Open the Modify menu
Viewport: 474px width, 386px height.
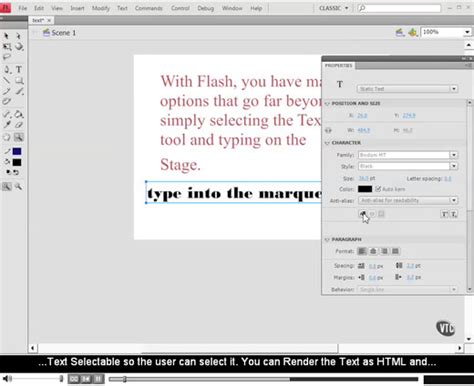coord(101,8)
